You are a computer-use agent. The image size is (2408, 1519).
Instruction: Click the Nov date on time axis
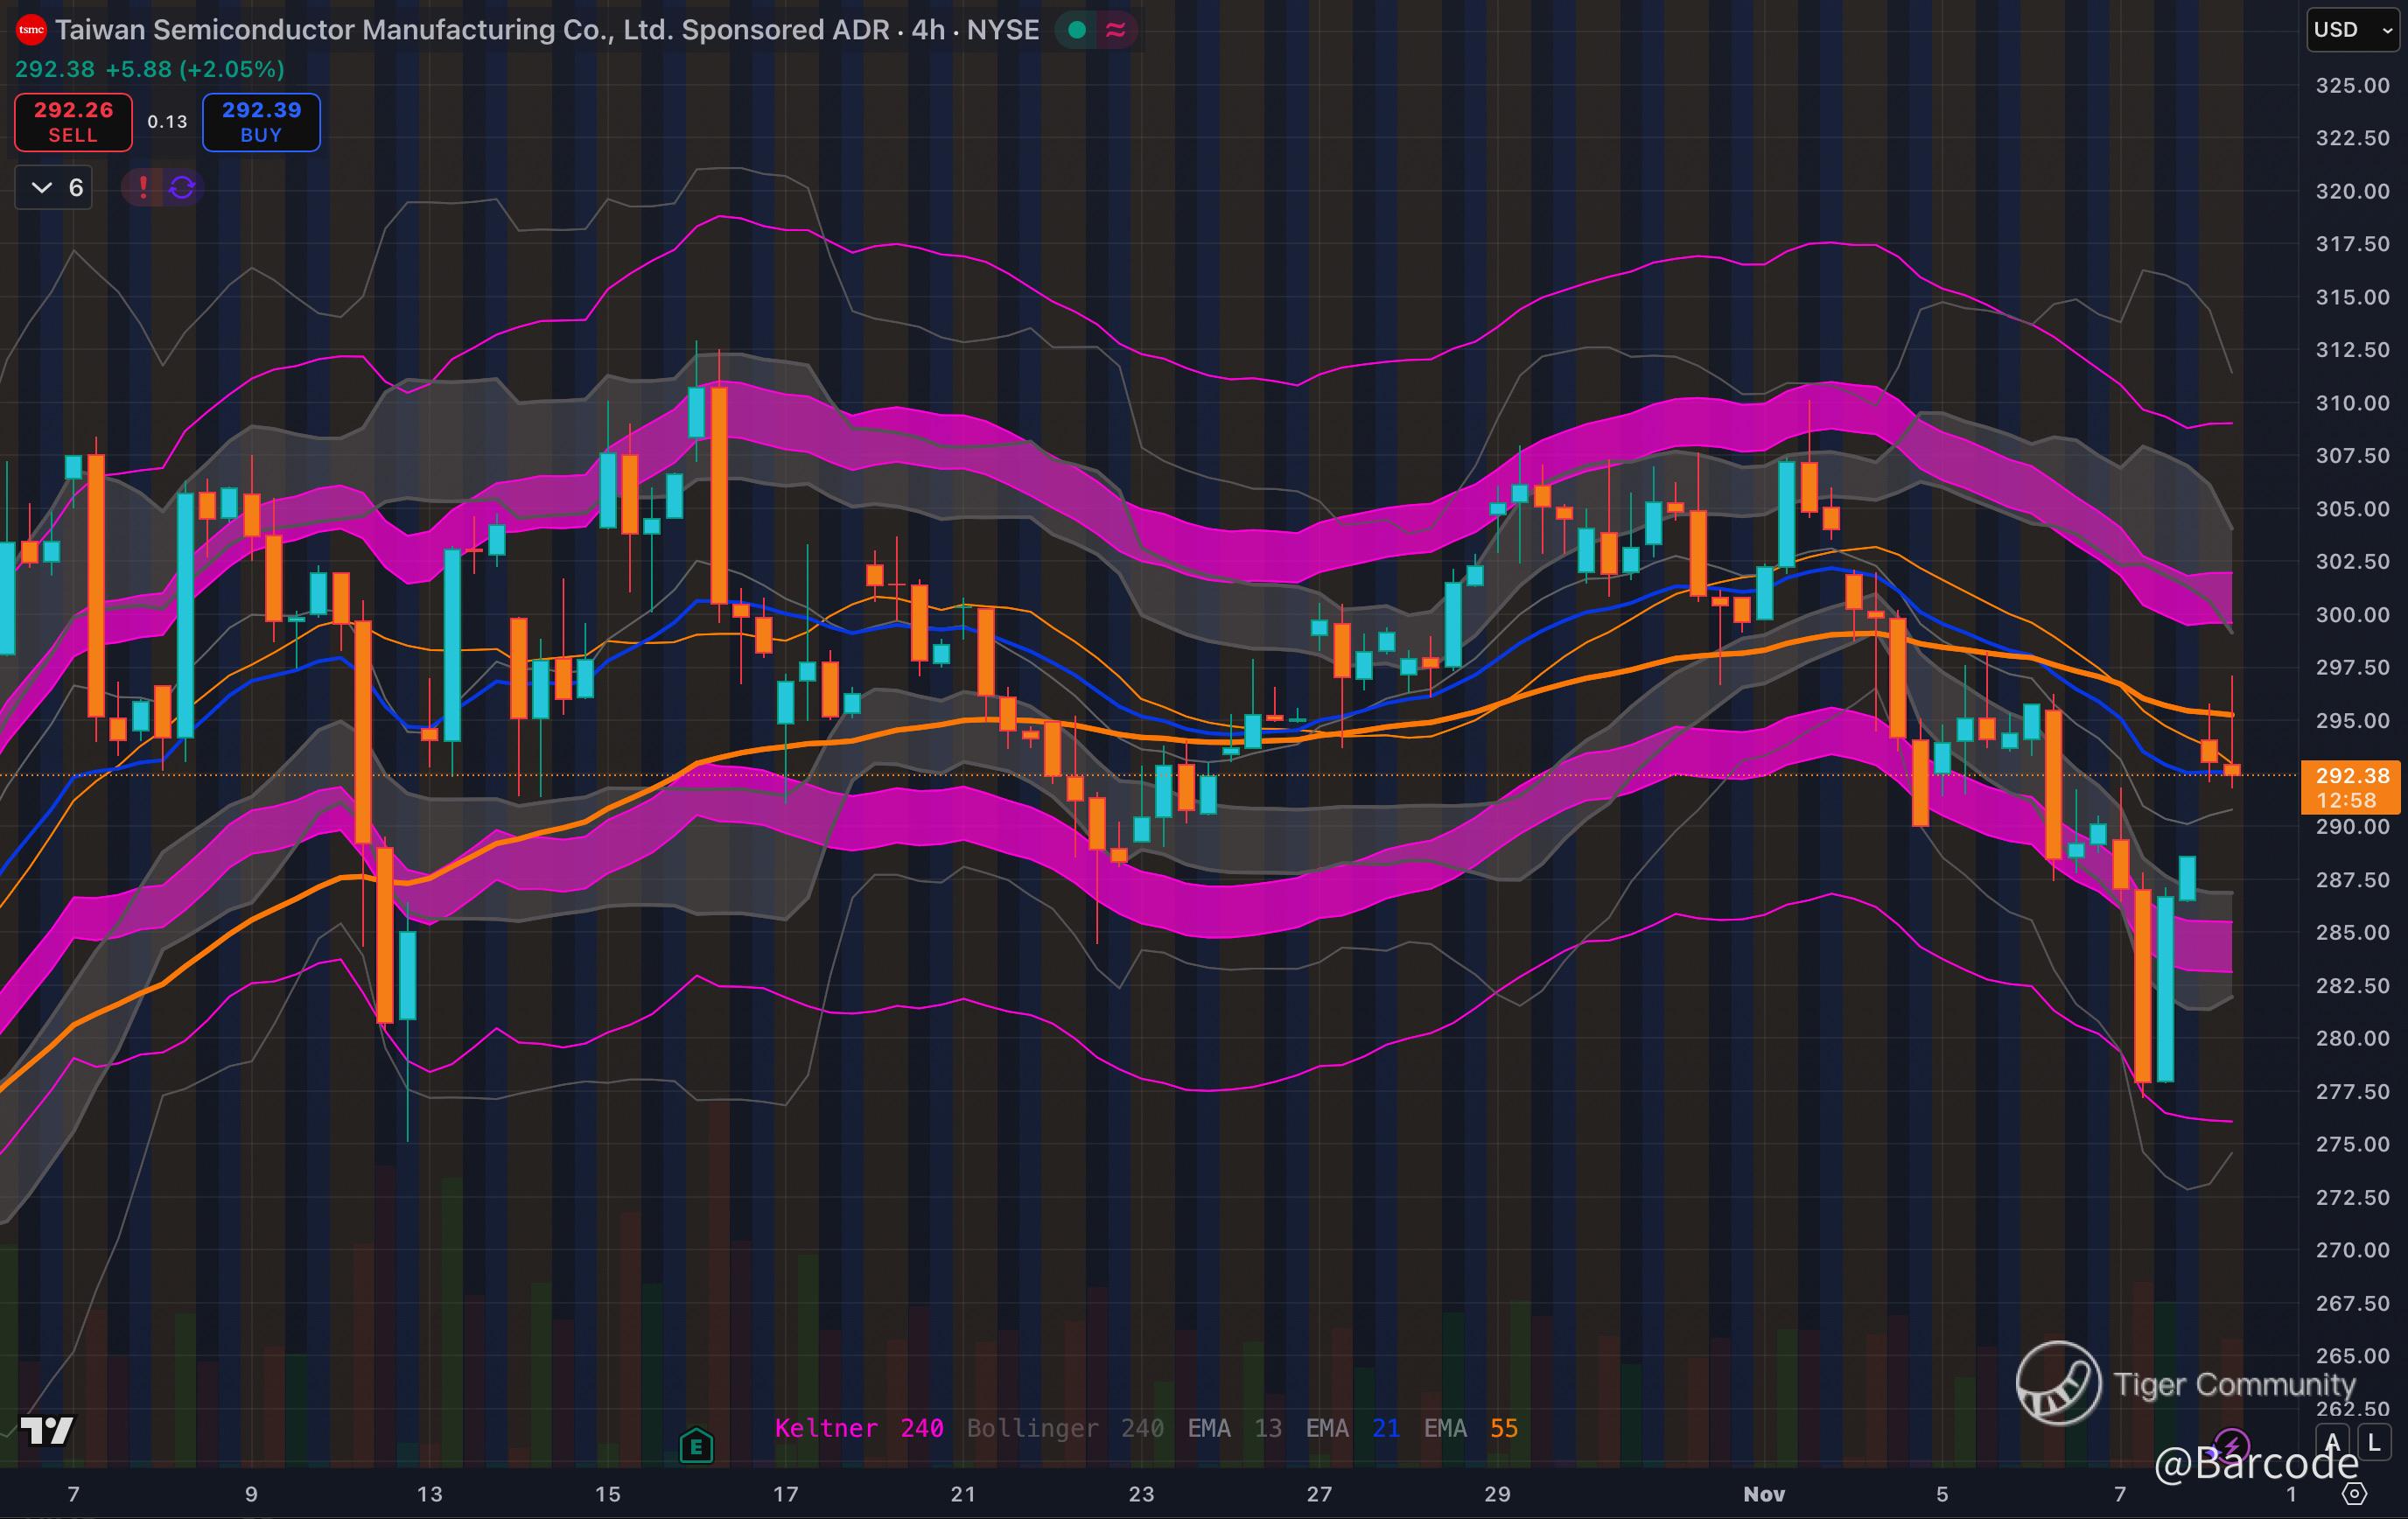tap(1763, 1494)
